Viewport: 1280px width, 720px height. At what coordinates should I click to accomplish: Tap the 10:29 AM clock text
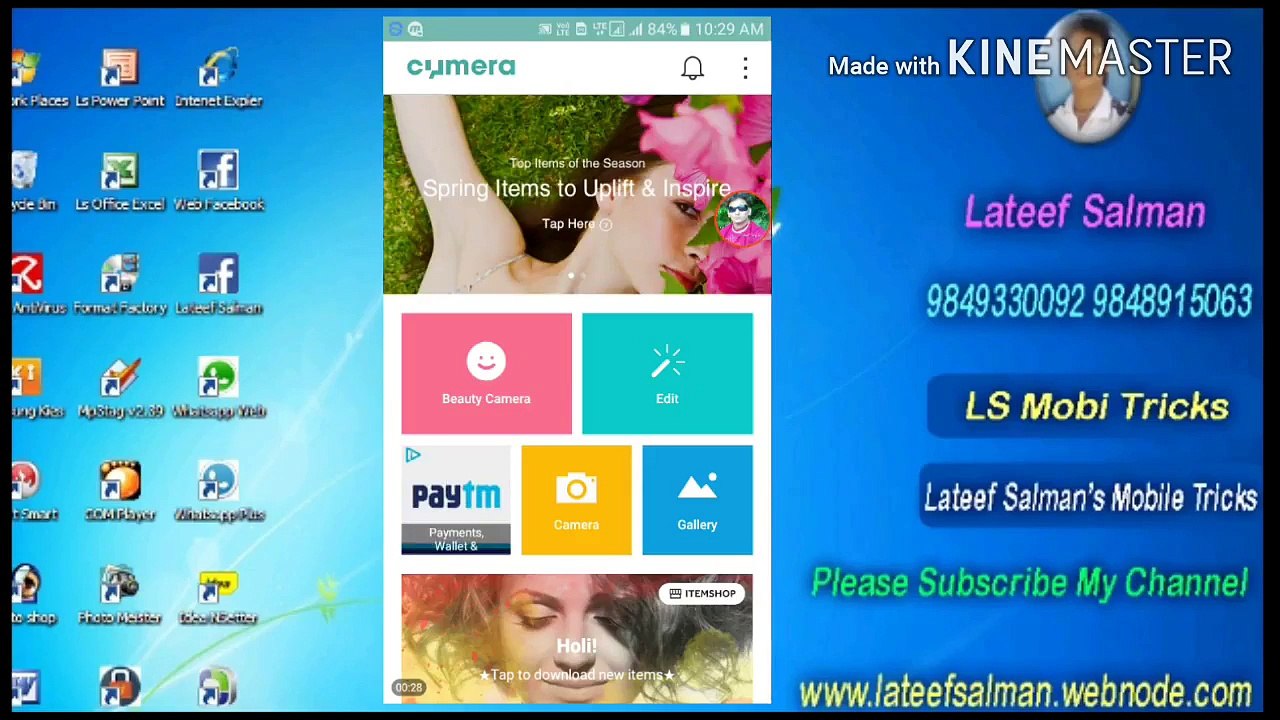[729, 30]
